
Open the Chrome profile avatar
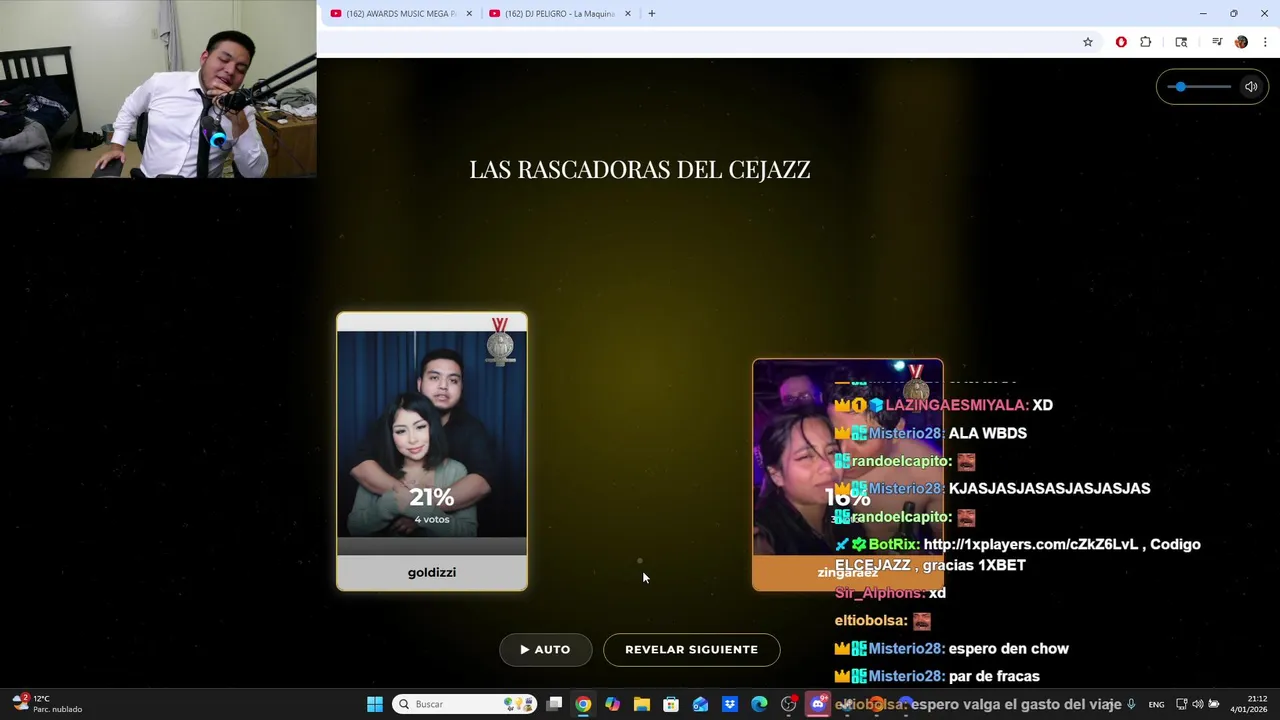pos(1241,42)
